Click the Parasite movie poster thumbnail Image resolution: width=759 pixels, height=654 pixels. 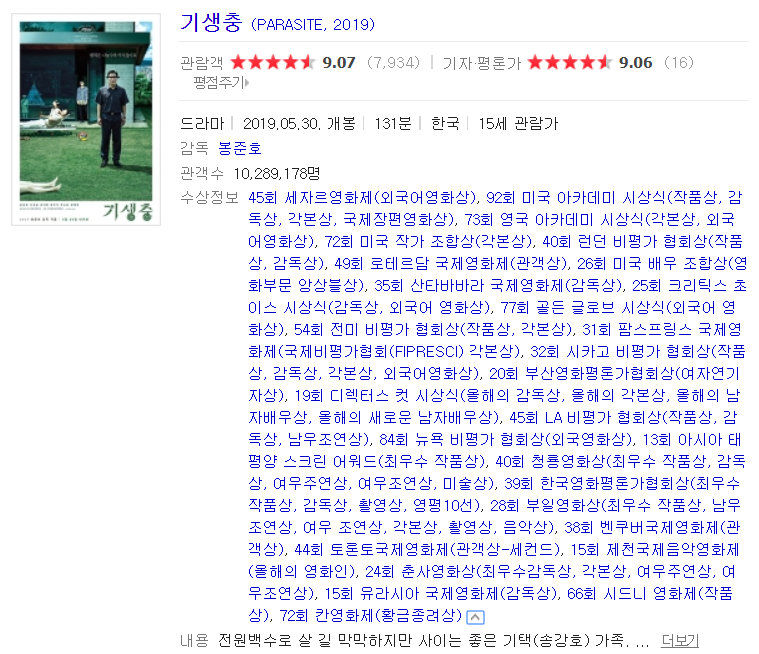point(86,120)
